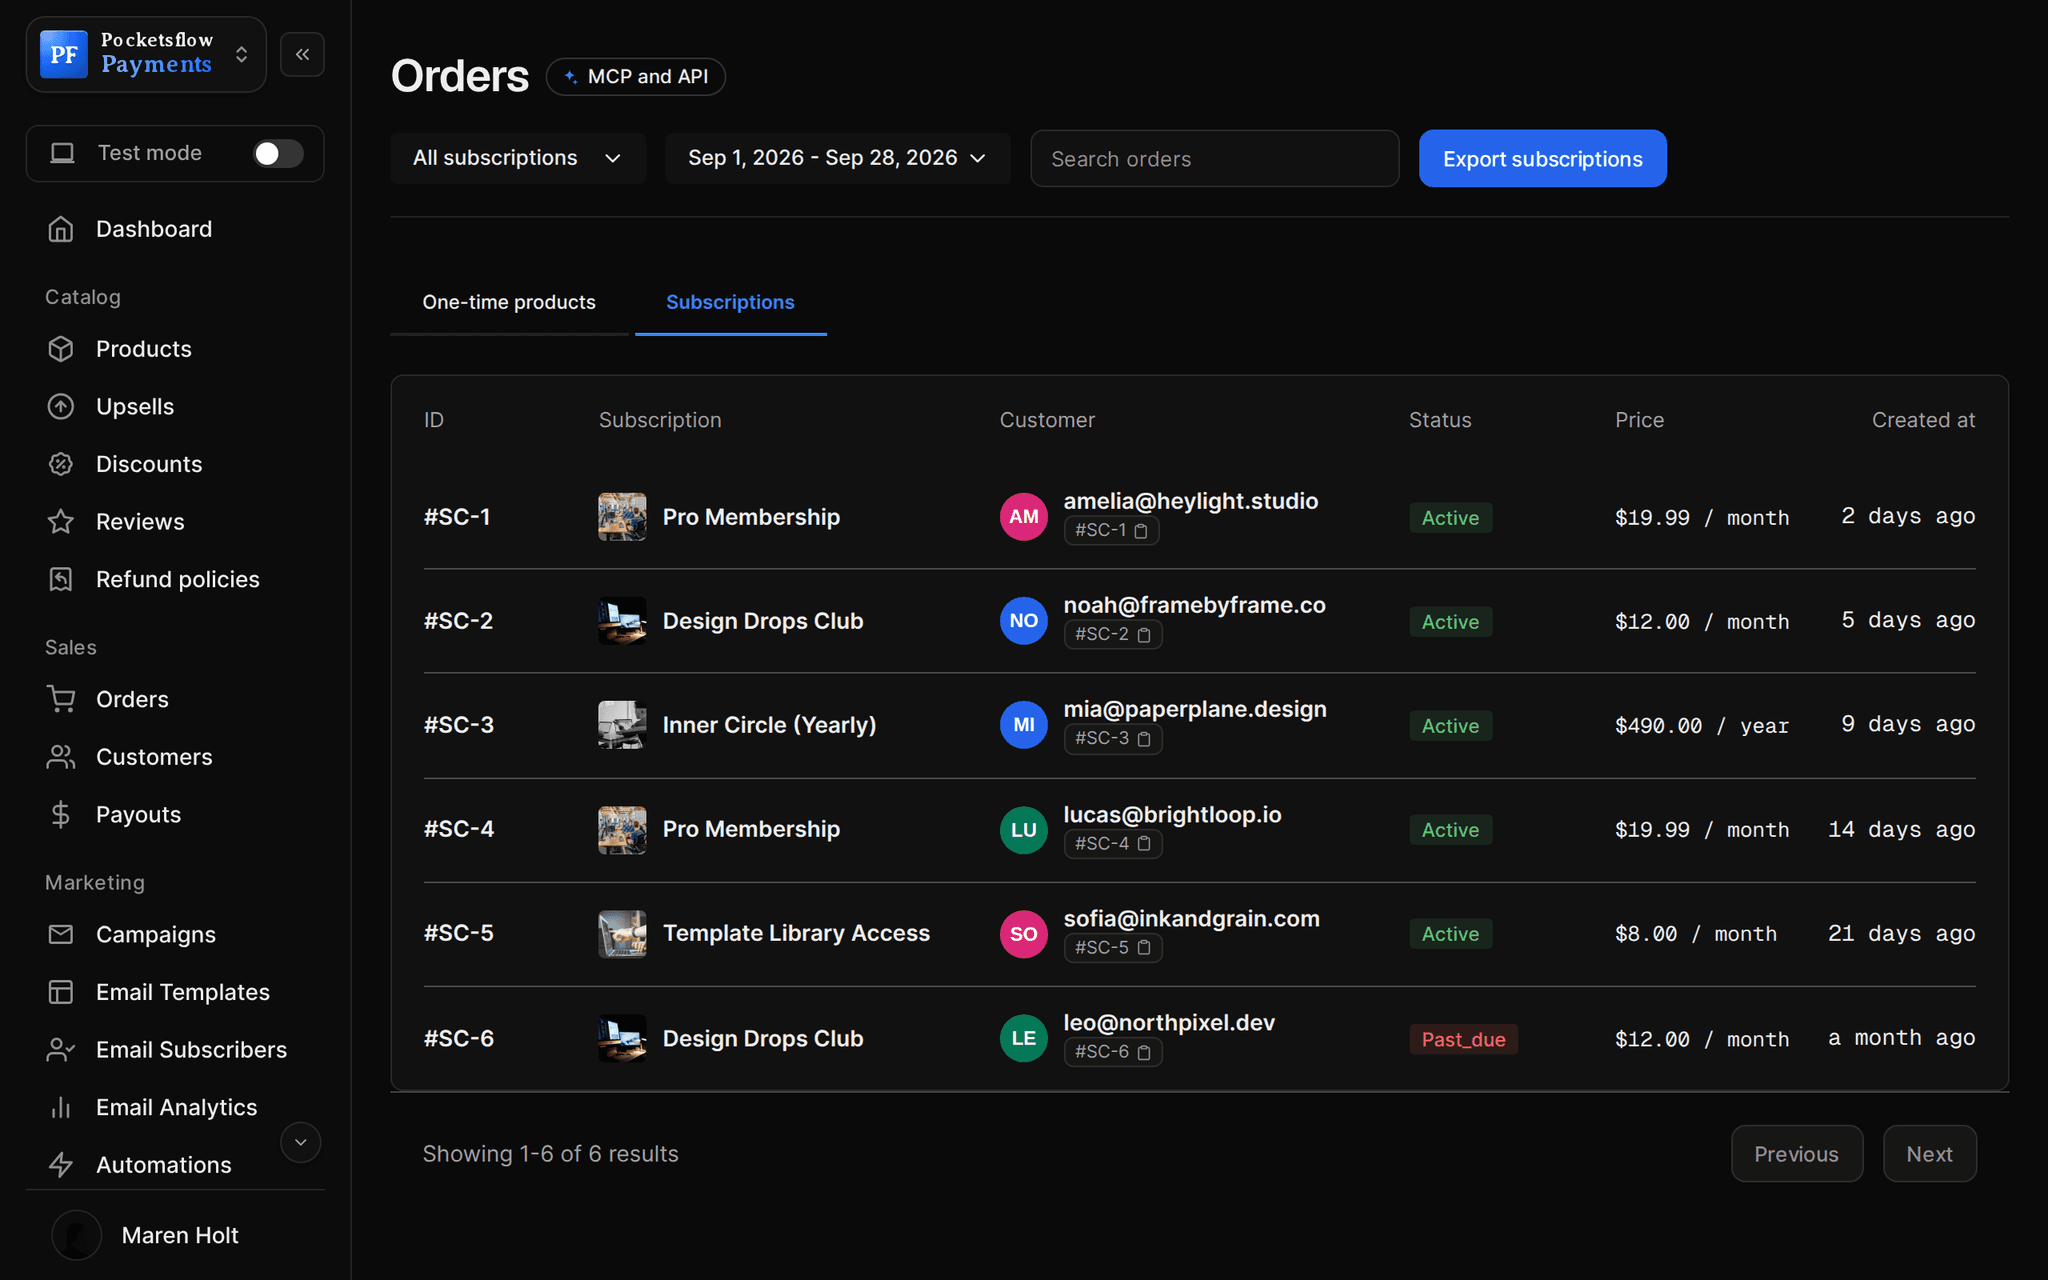Screen dimensions: 2048x1280
Task: Click the Automations lightning bolt icon
Action: [61, 1165]
